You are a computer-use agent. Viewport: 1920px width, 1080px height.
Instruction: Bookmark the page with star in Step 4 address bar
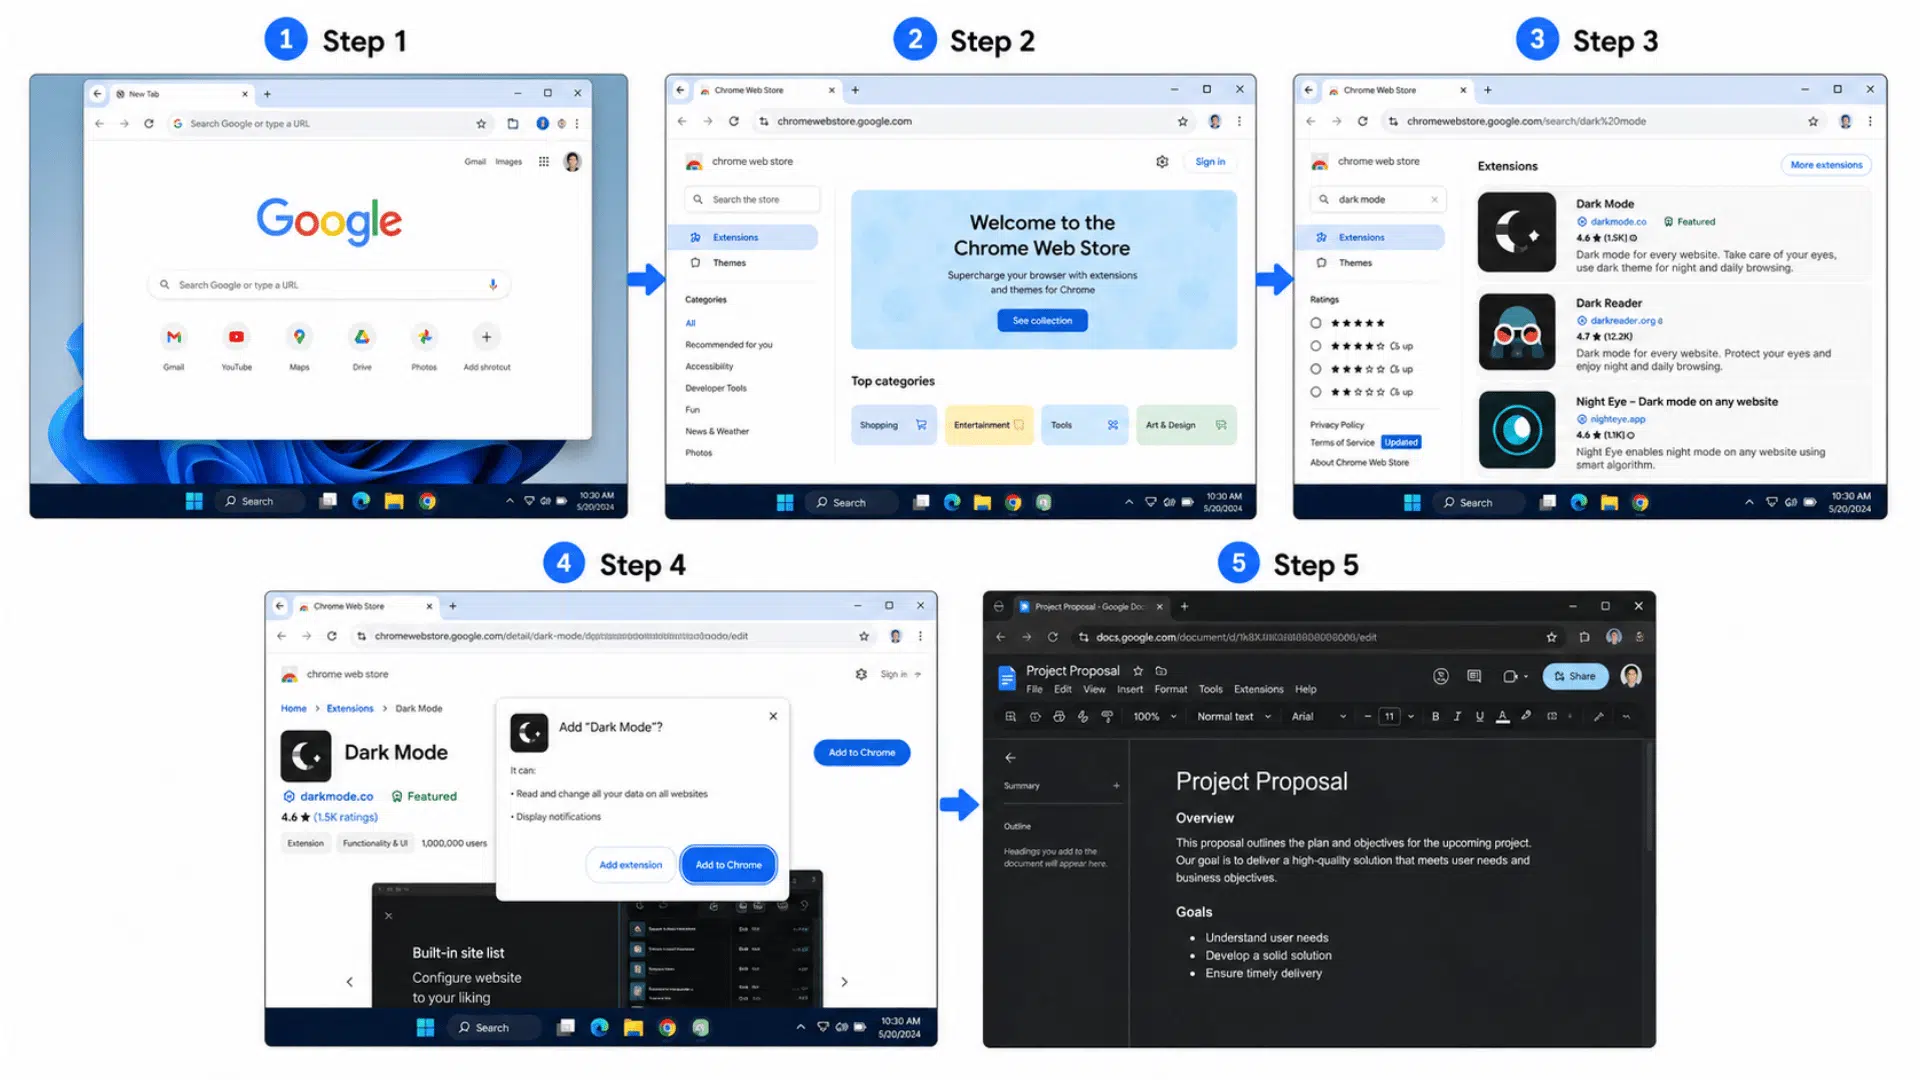(864, 636)
